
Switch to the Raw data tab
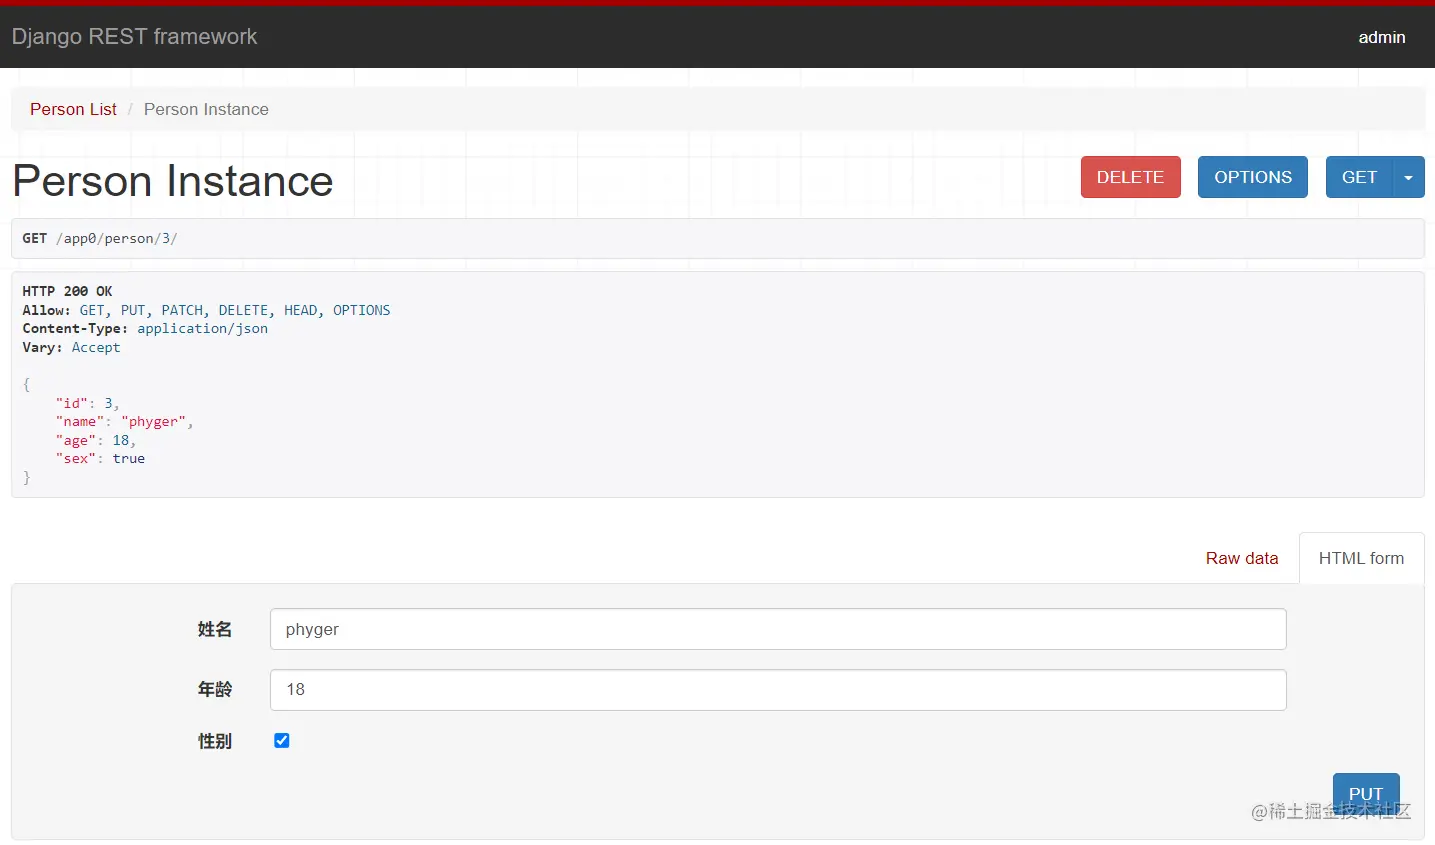(x=1242, y=558)
